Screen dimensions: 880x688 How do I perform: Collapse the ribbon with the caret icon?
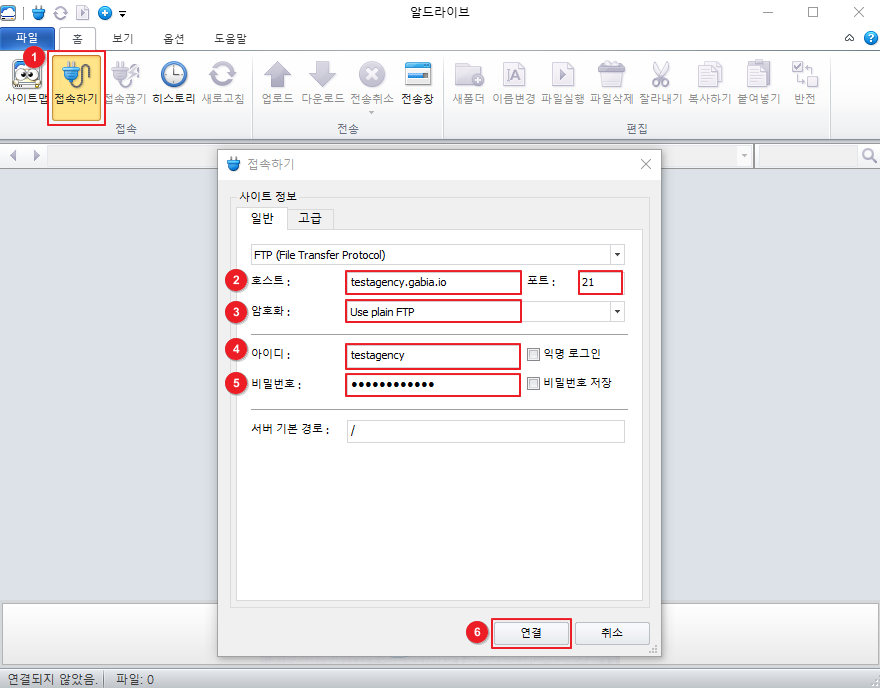click(849, 38)
